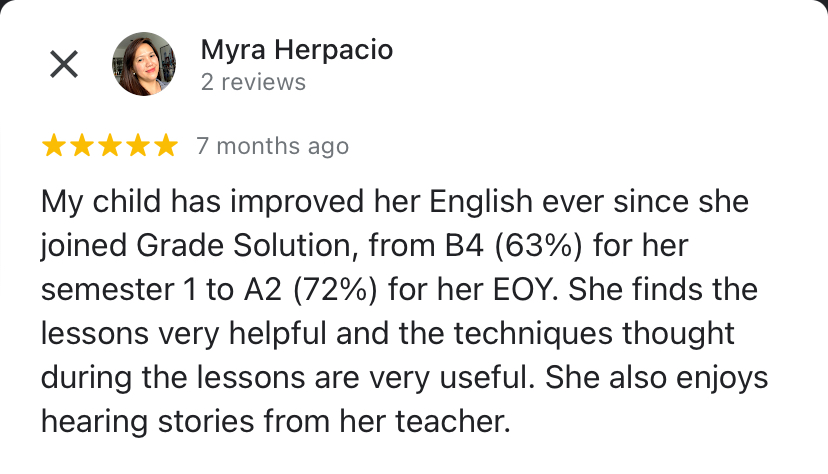Click the third rating star
828x474 pixels.
109,146
